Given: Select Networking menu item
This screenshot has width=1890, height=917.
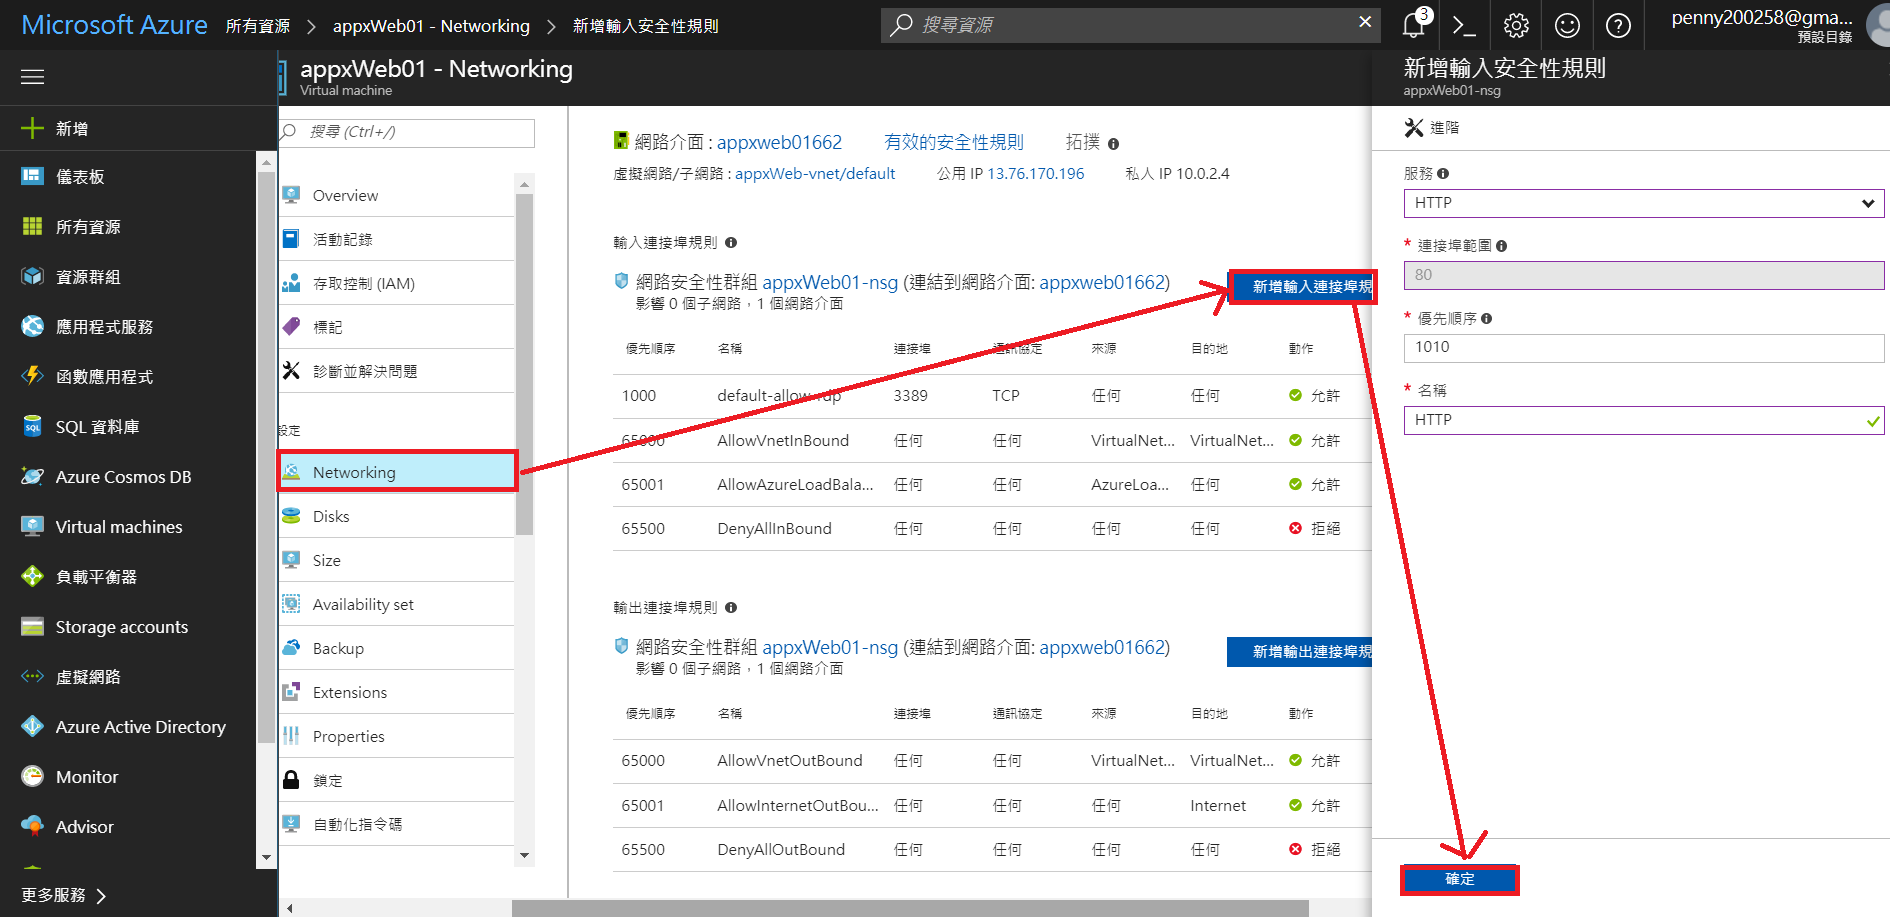Looking at the screenshot, I should [x=397, y=472].
